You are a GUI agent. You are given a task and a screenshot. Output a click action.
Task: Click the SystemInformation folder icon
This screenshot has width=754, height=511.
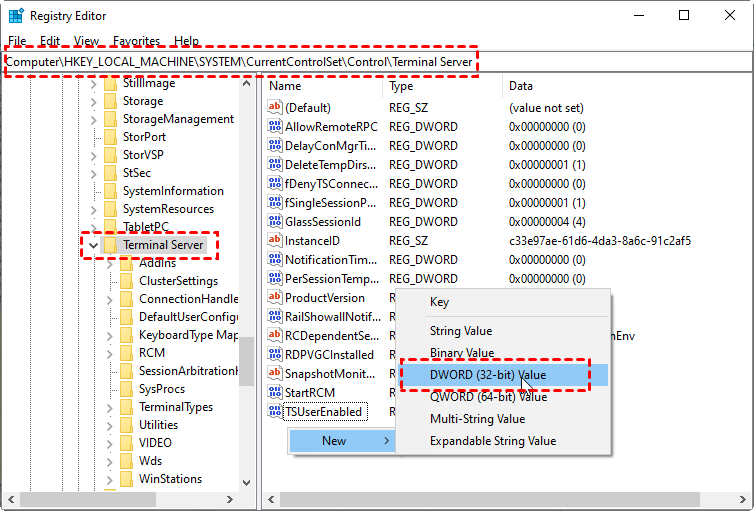pyautogui.click(x=110, y=191)
